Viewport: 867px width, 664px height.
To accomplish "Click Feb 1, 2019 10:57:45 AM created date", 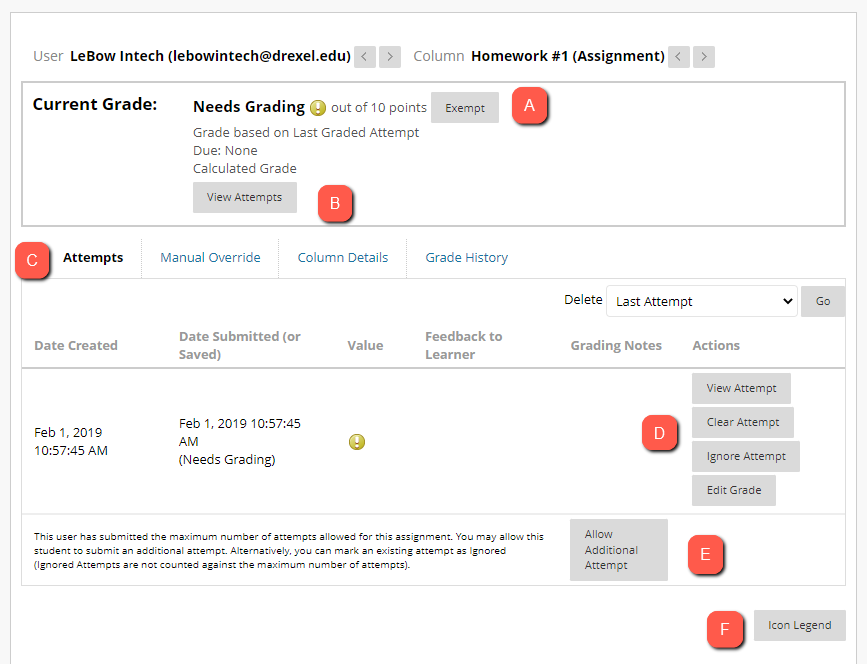I will [71, 441].
